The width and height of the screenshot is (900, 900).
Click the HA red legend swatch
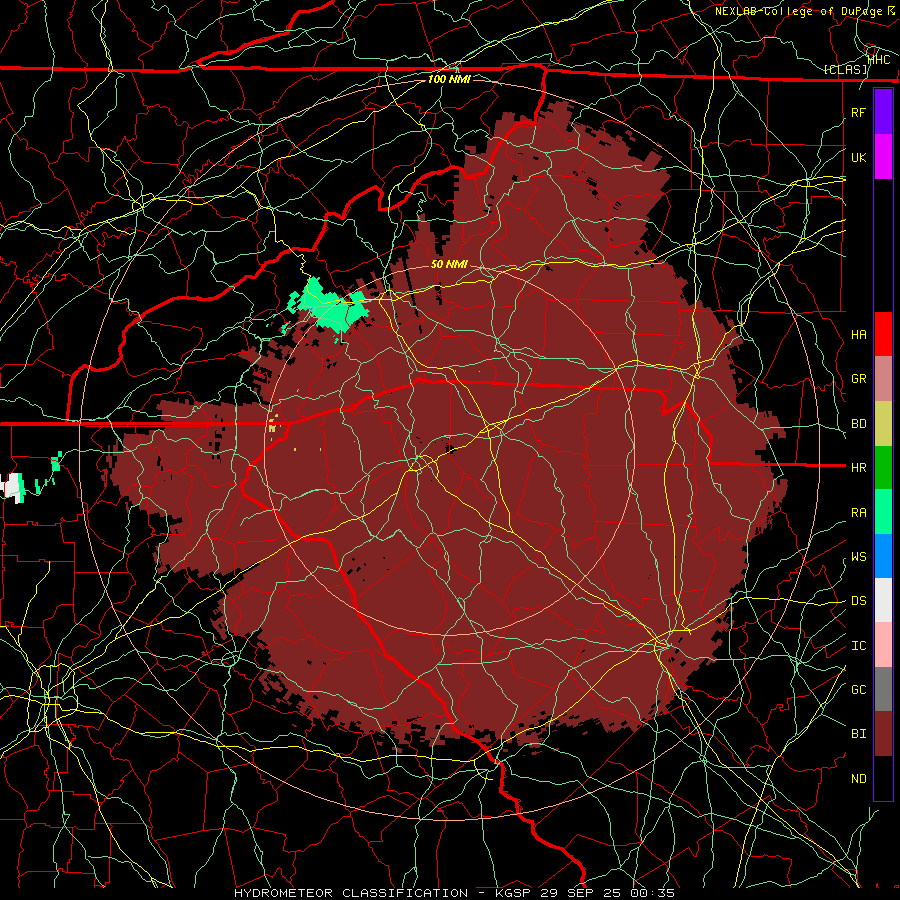883,334
